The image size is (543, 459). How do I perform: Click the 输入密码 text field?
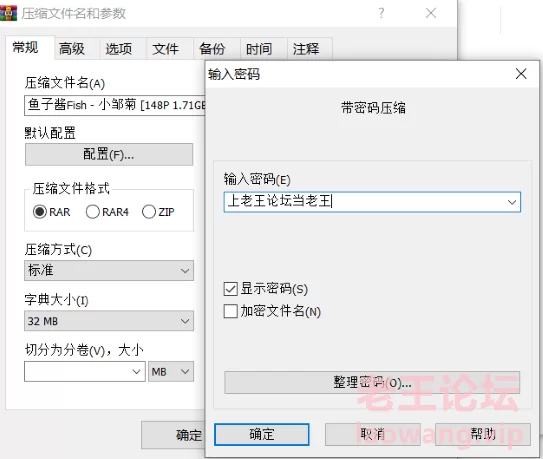pyautogui.click(x=372, y=202)
